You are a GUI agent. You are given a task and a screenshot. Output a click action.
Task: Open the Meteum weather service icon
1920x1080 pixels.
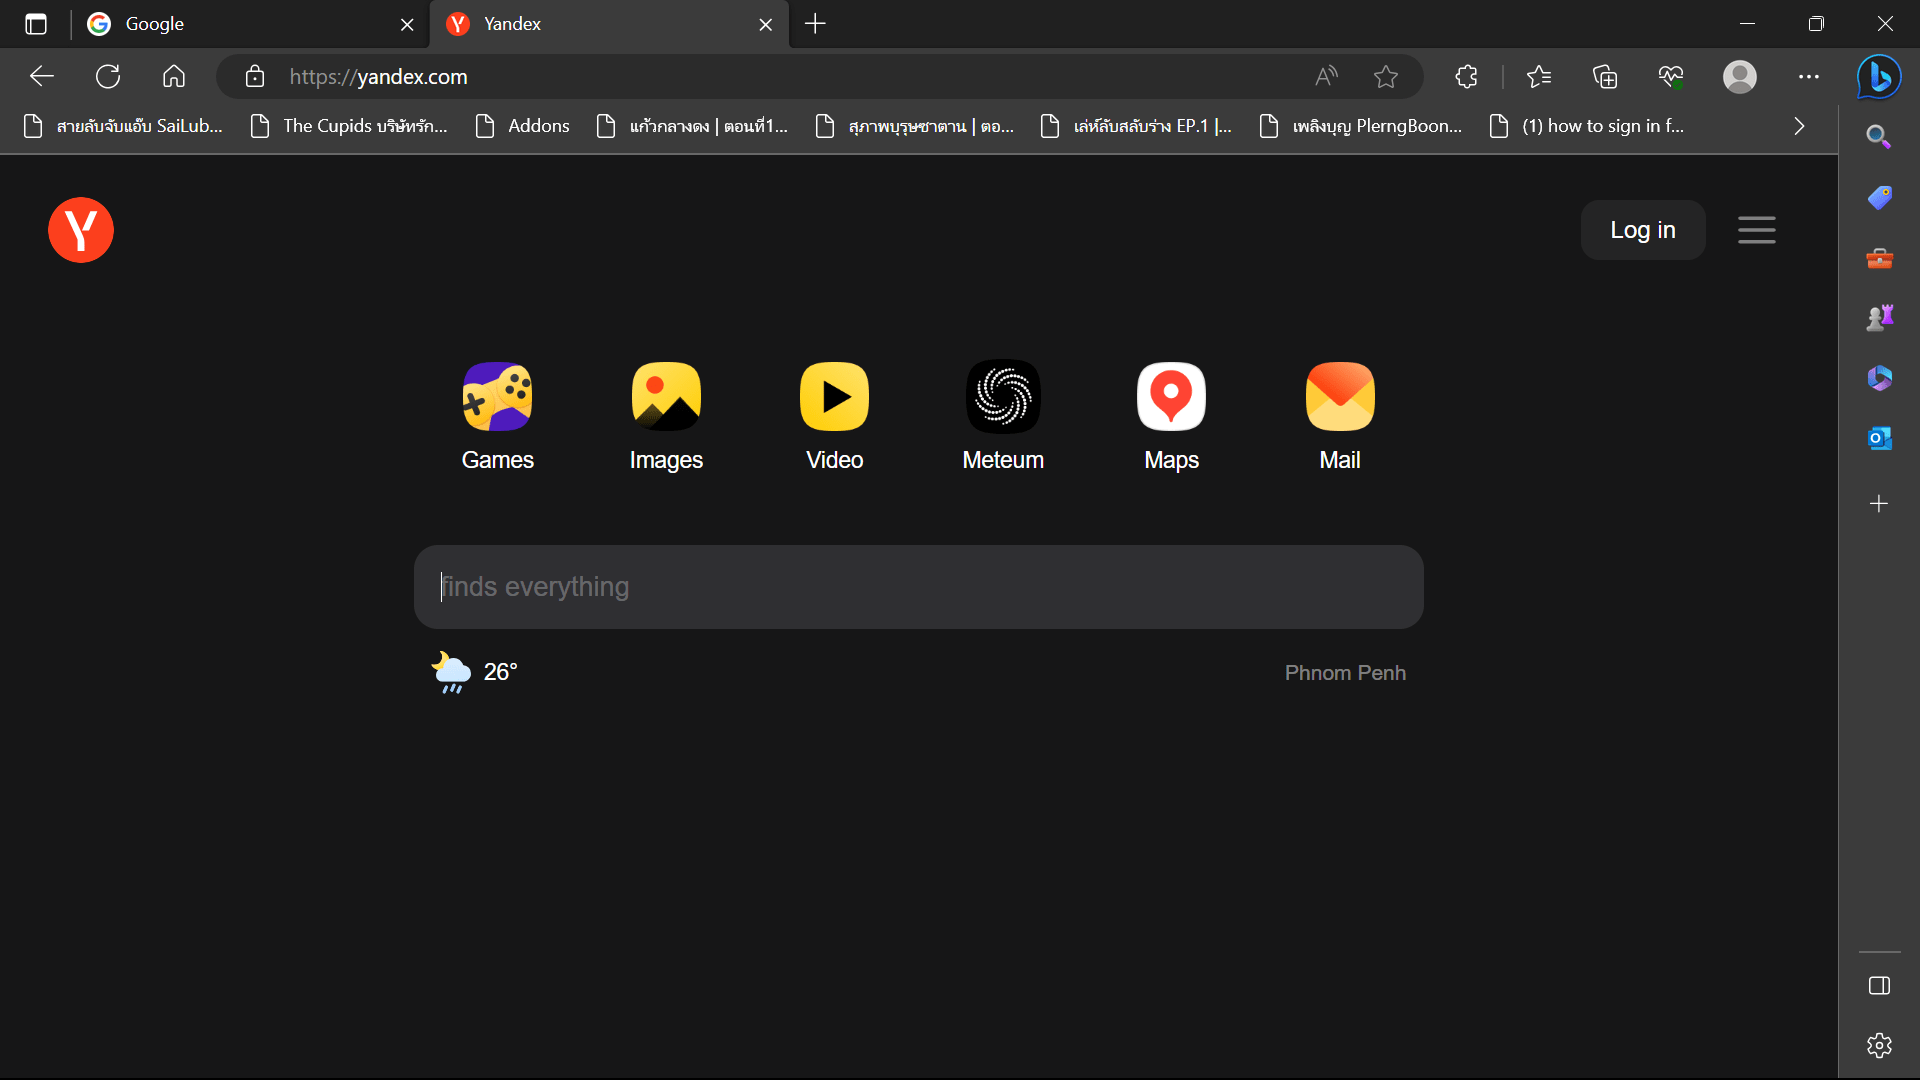pos(1003,397)
